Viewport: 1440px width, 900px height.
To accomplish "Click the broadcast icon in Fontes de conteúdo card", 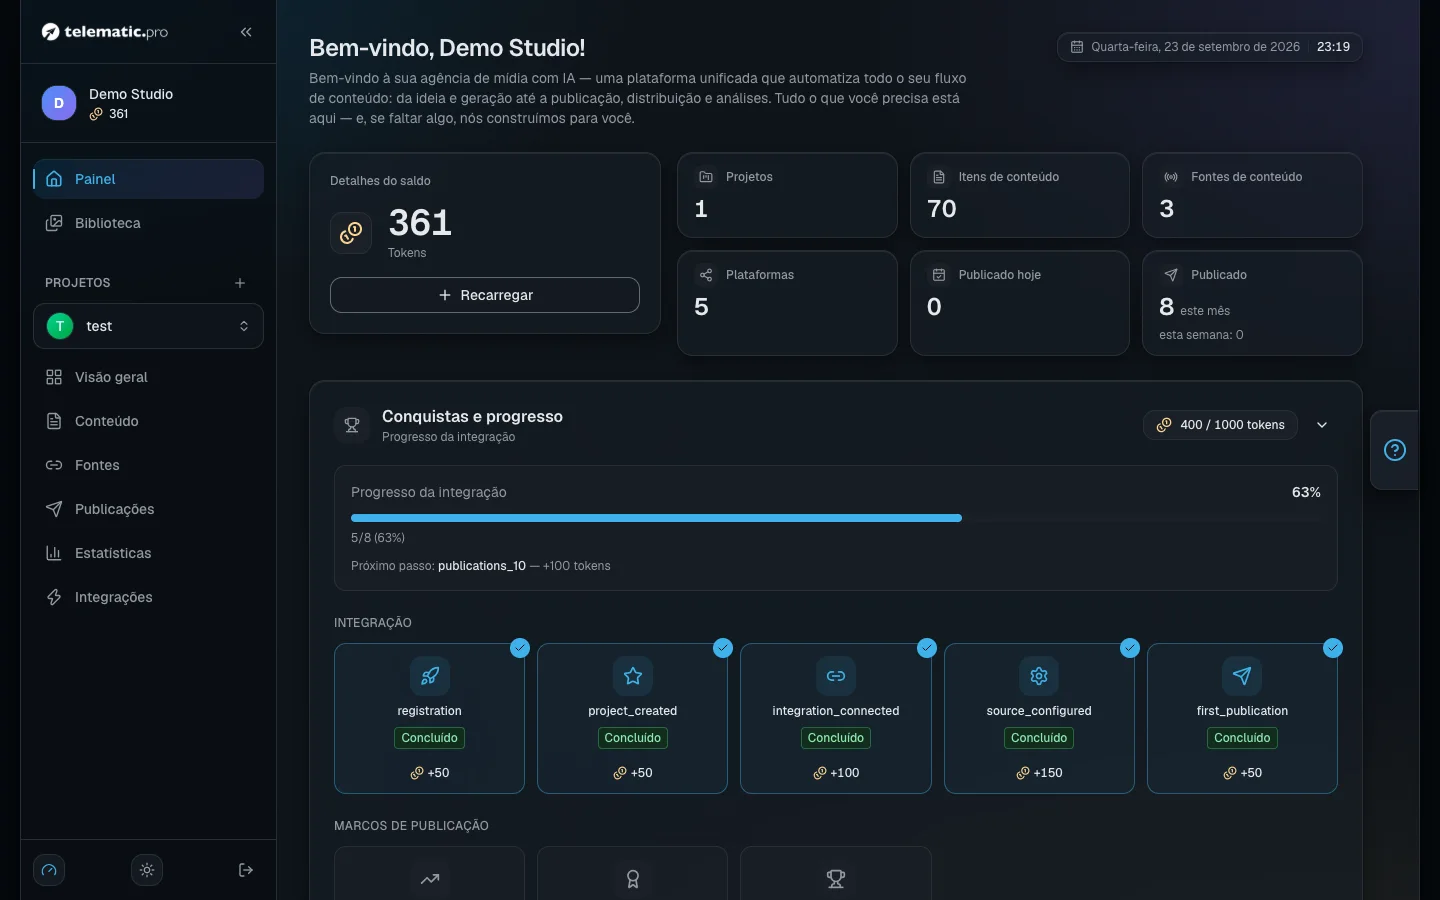I will (1171, 177).
